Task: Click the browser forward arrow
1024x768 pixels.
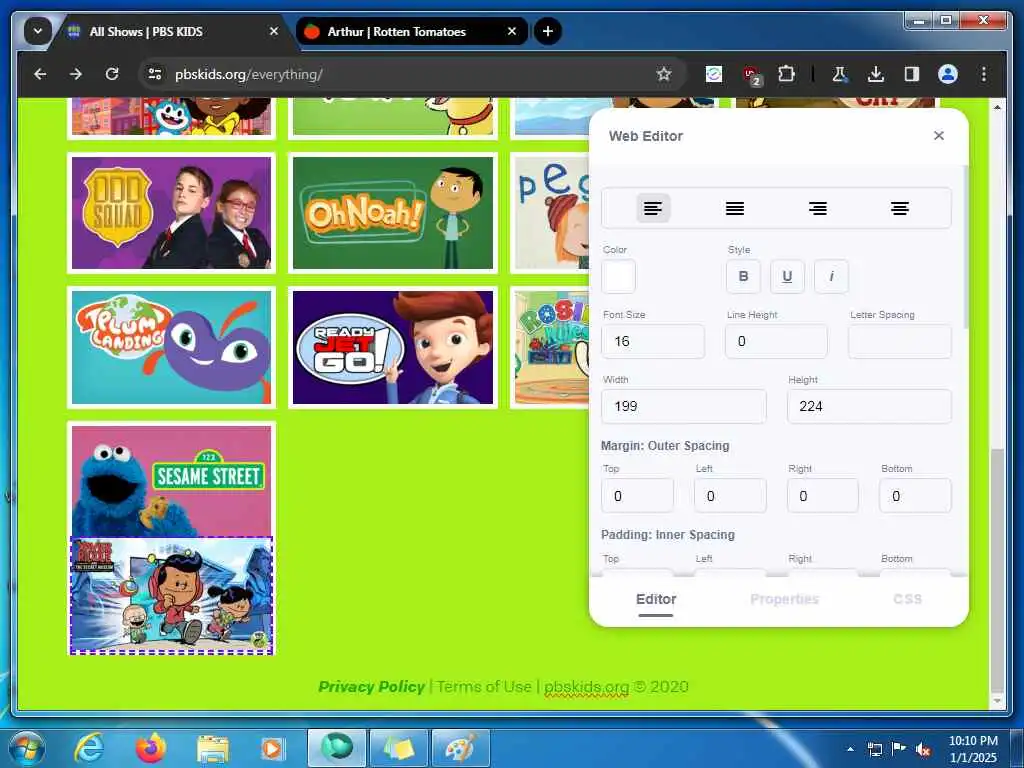Action: point(76,74)
